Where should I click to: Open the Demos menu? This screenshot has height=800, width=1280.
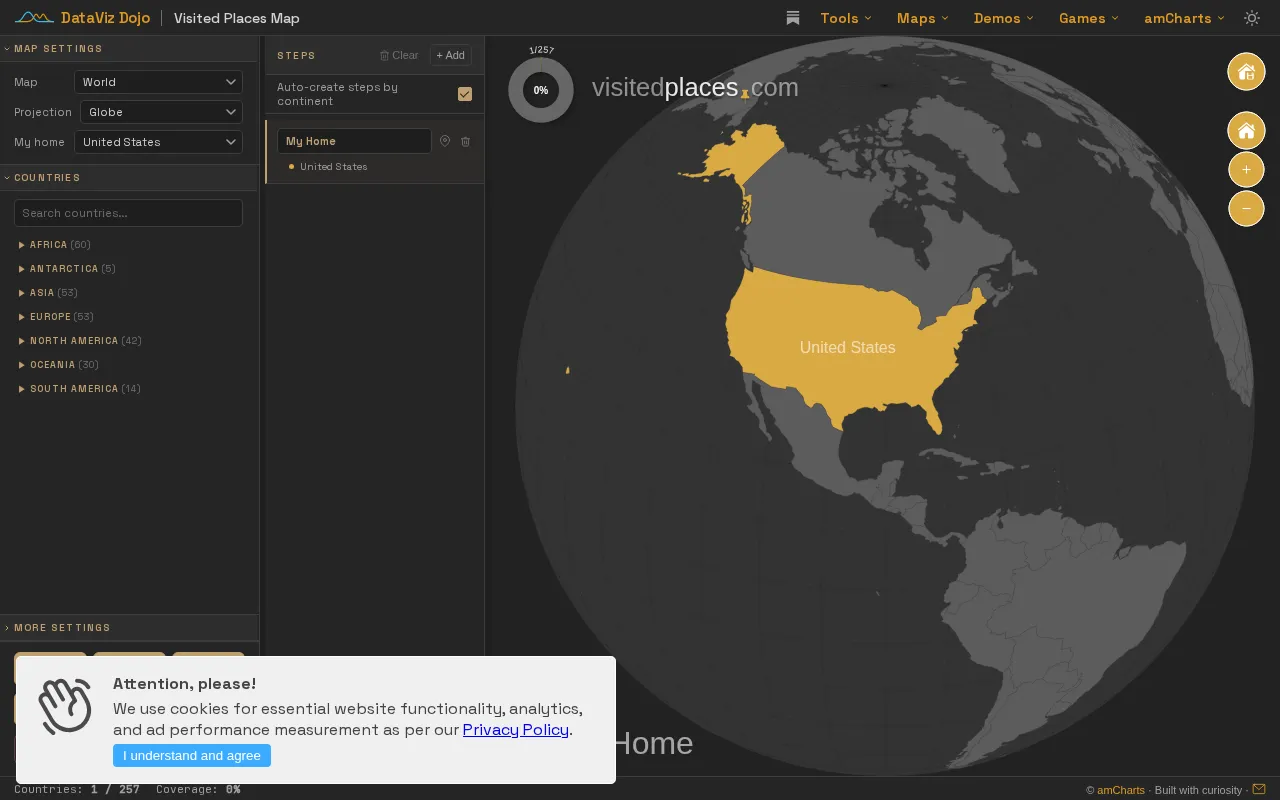[1004, 18]
